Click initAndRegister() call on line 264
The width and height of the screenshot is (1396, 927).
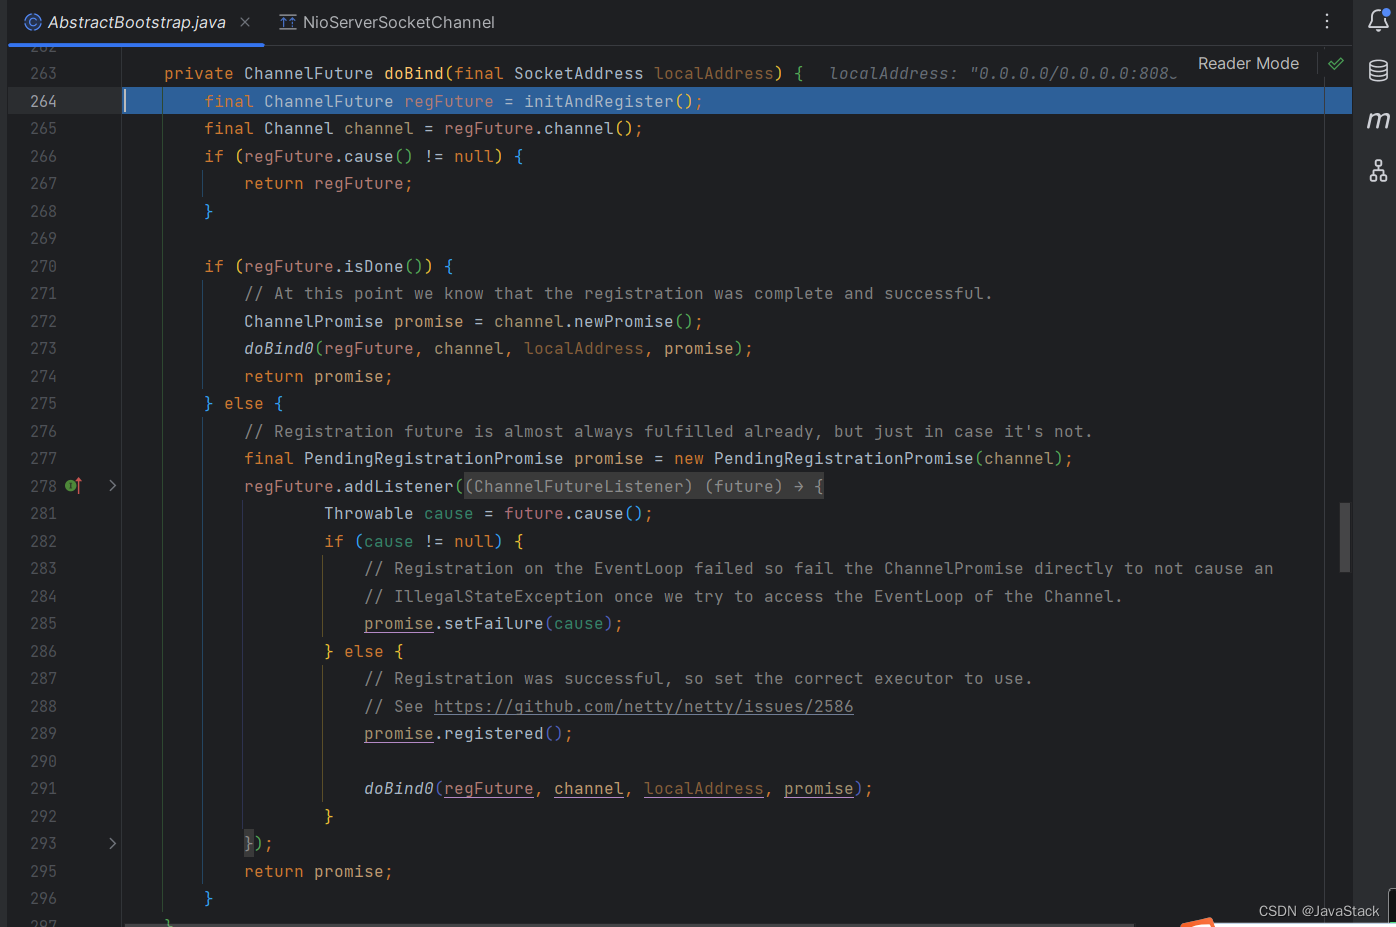tap(608, 101)
